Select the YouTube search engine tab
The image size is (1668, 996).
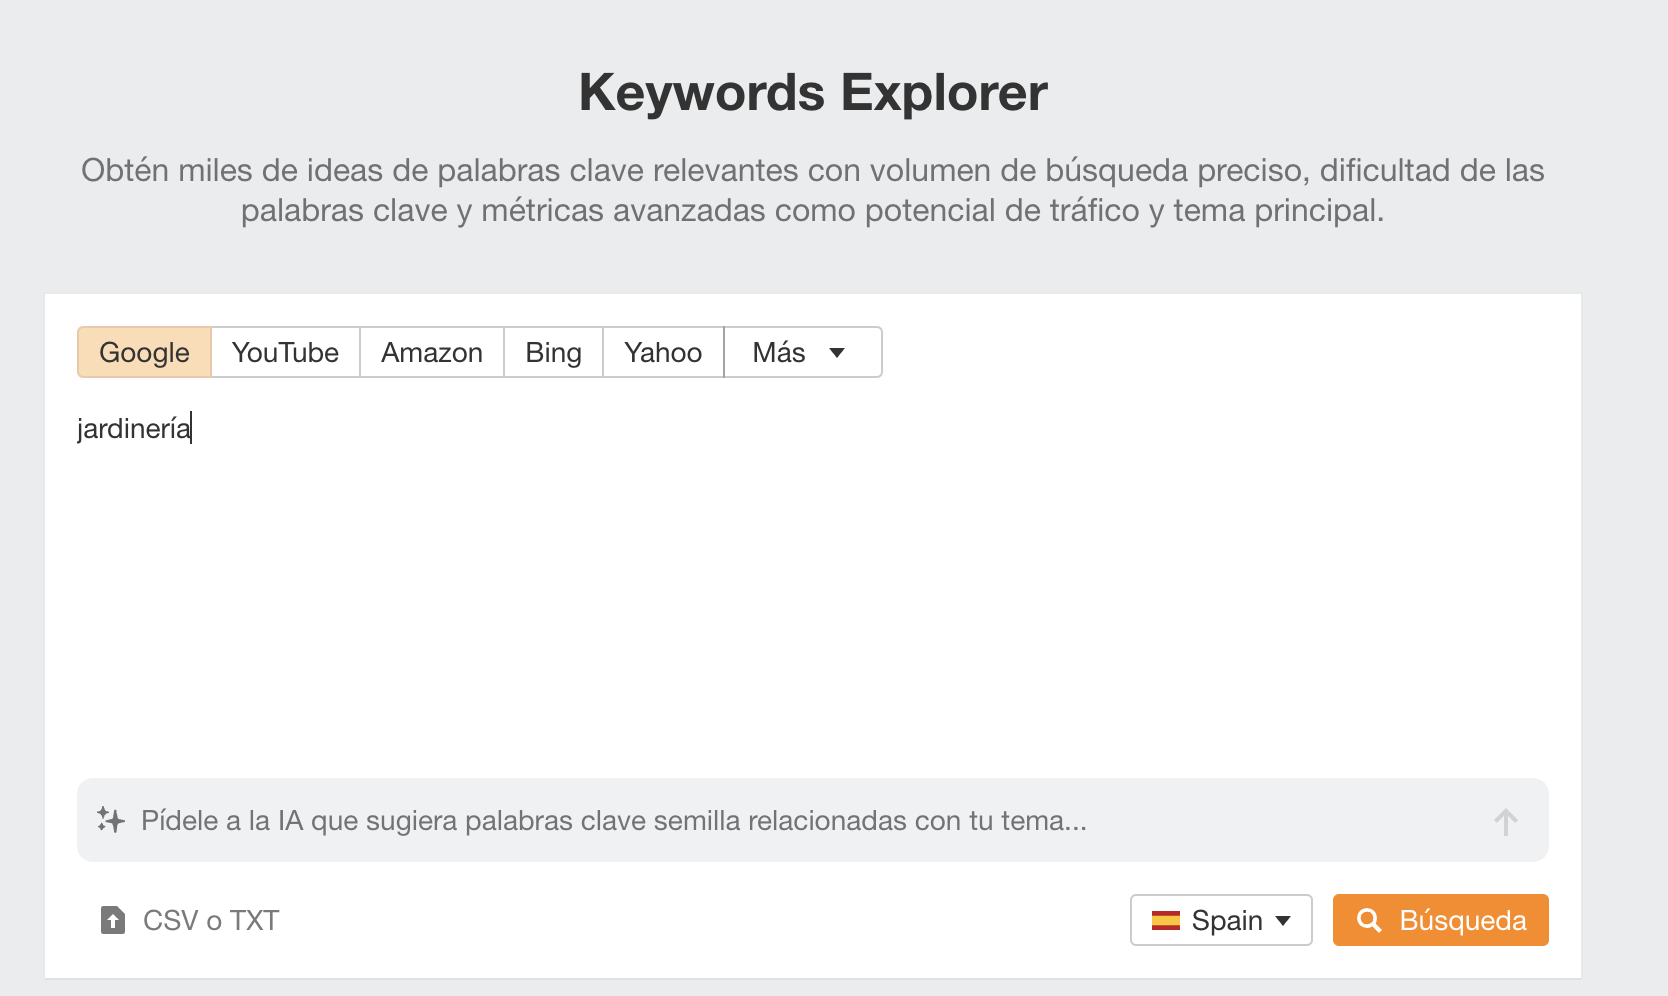(x=284, y=352)
